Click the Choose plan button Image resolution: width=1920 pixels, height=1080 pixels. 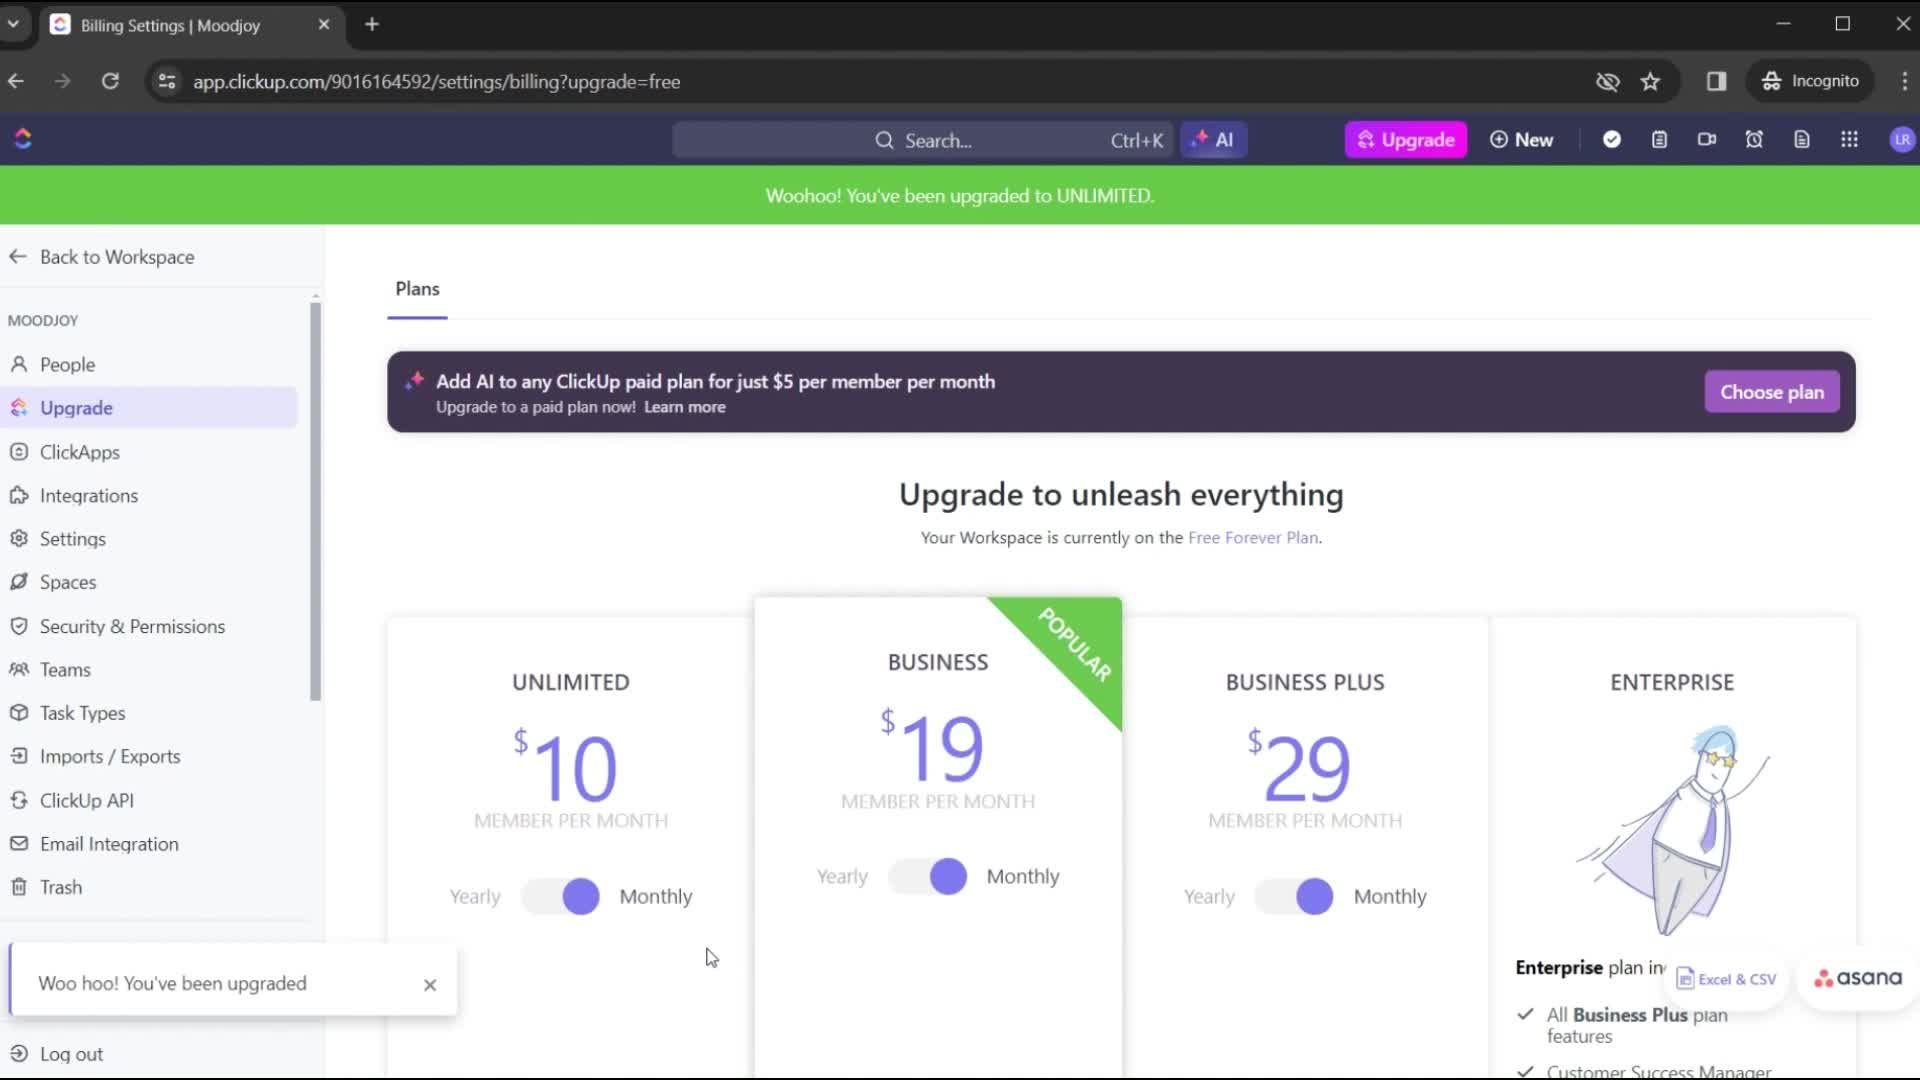click(x=1772, y=392)
